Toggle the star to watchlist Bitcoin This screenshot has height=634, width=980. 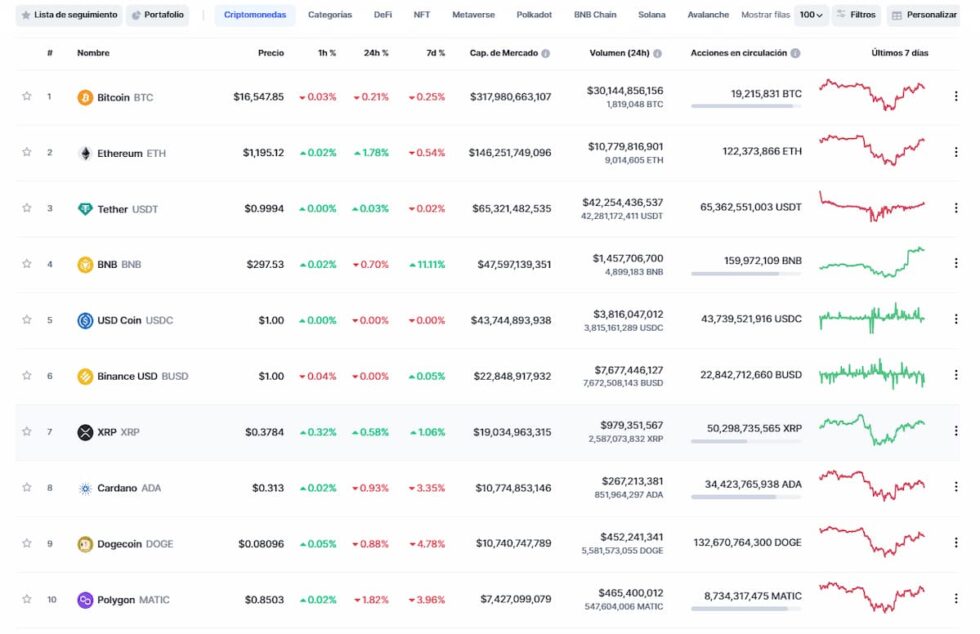coord(27,97)
